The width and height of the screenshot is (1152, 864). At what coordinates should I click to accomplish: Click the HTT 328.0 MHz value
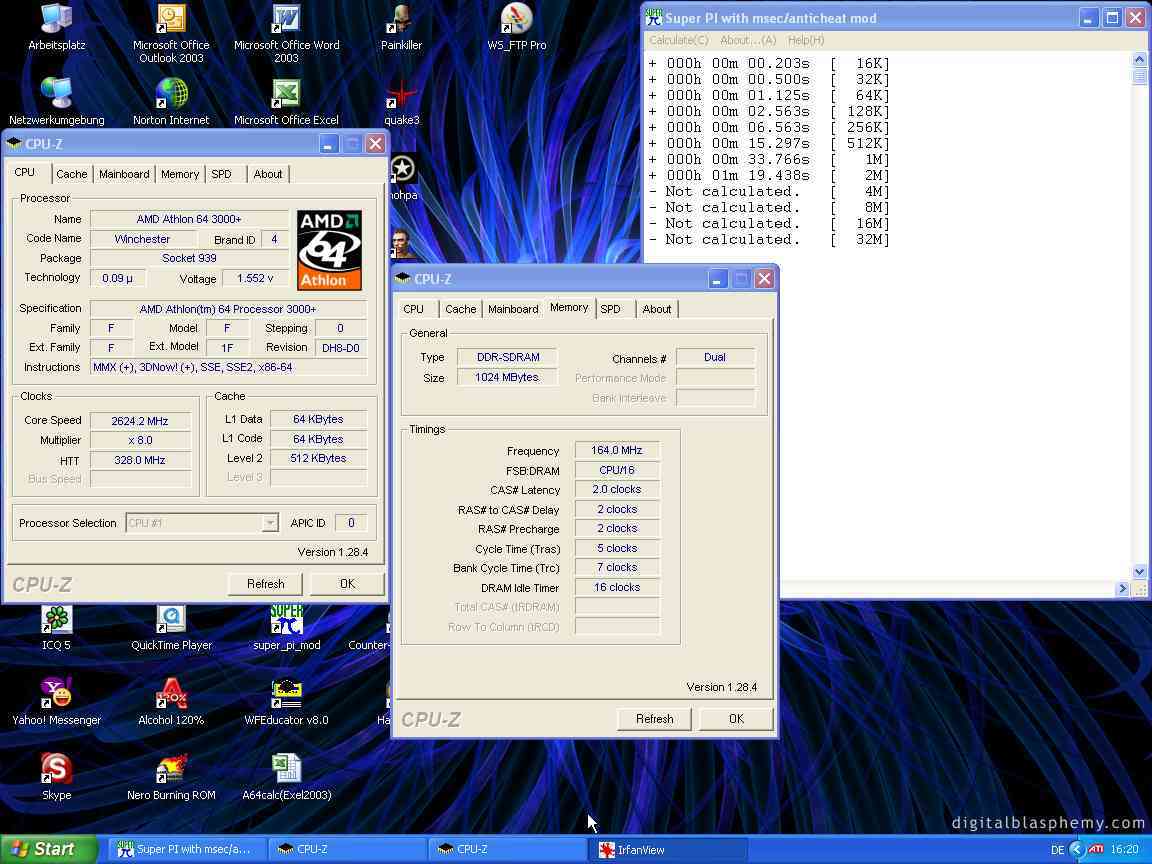click(x=140, y=460)
